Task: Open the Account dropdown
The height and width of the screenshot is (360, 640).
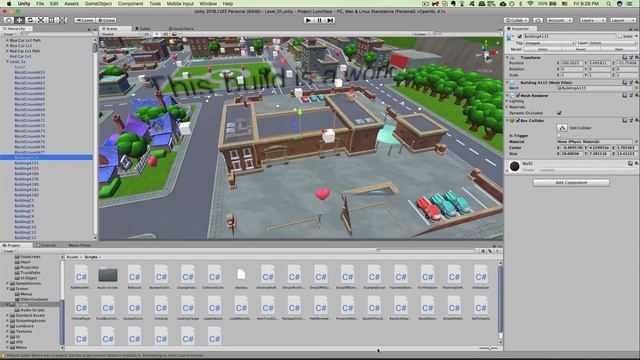Action: [x=560, y=20]
